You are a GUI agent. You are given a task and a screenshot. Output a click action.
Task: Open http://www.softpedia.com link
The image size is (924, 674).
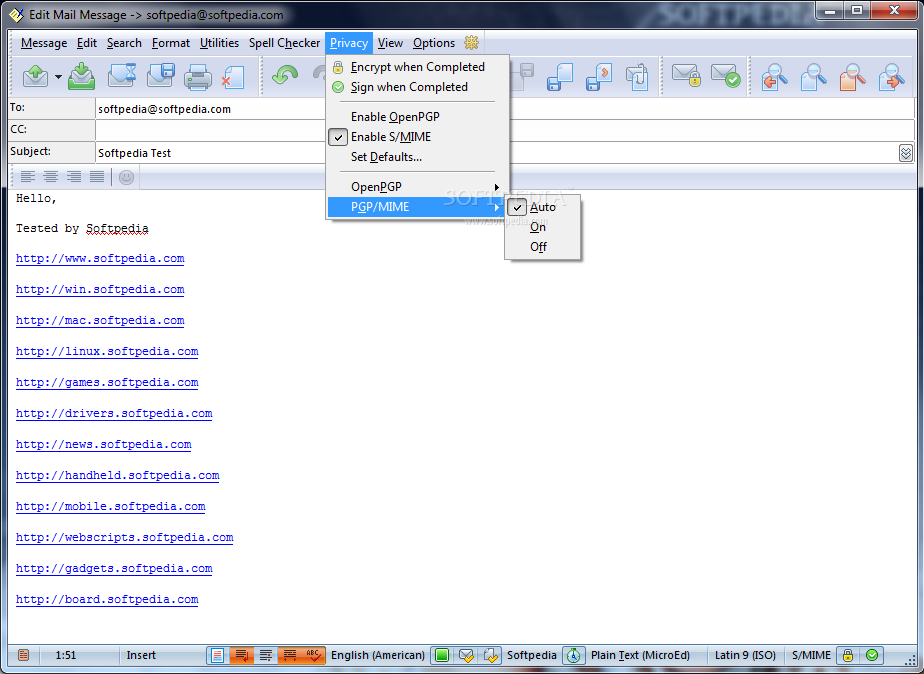pos(100,259)
